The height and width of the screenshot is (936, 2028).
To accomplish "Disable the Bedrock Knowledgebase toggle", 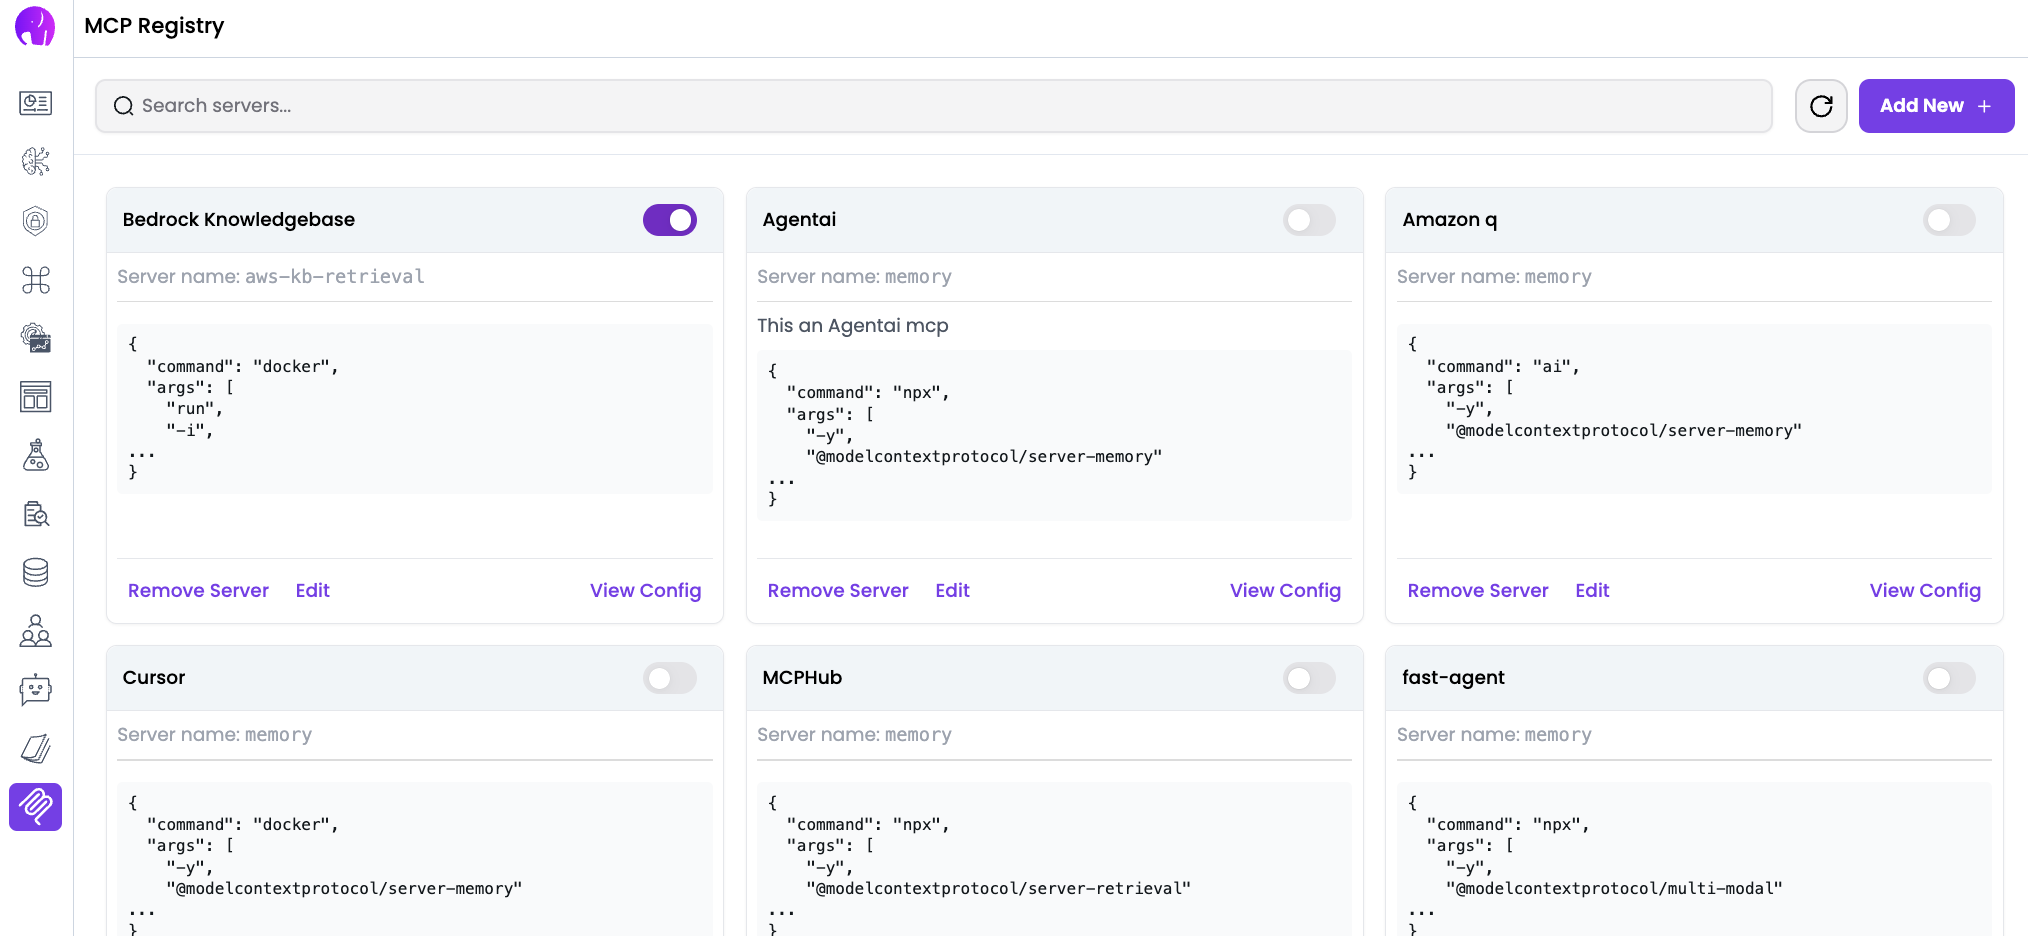I will click(669, 220).
